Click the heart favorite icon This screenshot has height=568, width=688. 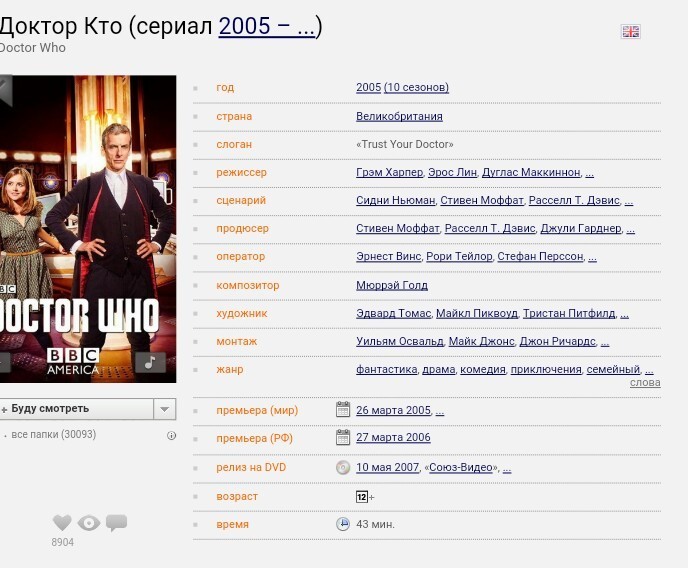[x=62, y=523]
